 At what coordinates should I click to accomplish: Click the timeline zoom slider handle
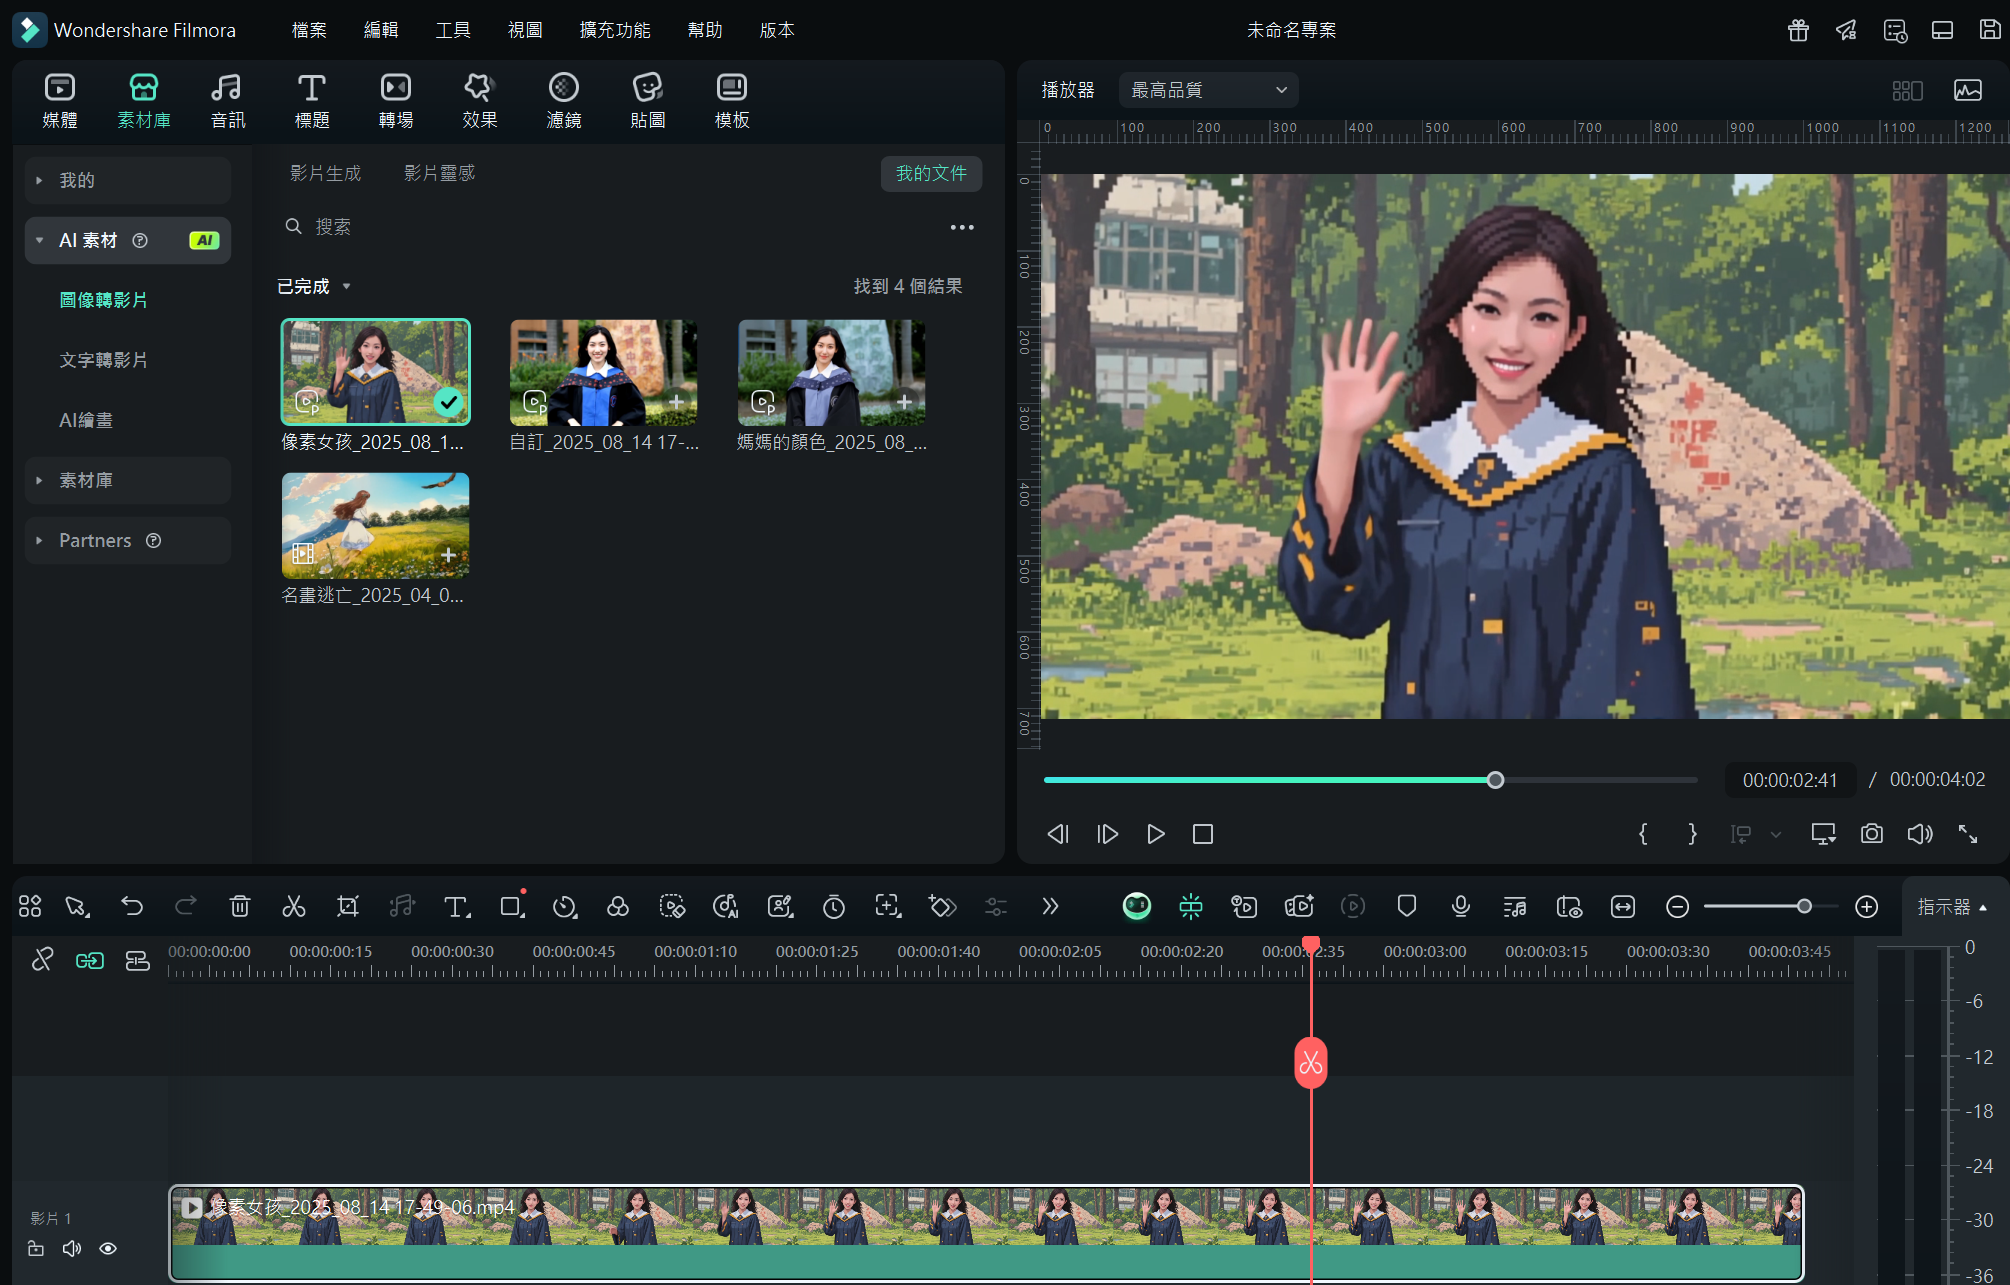point(1804,907)
